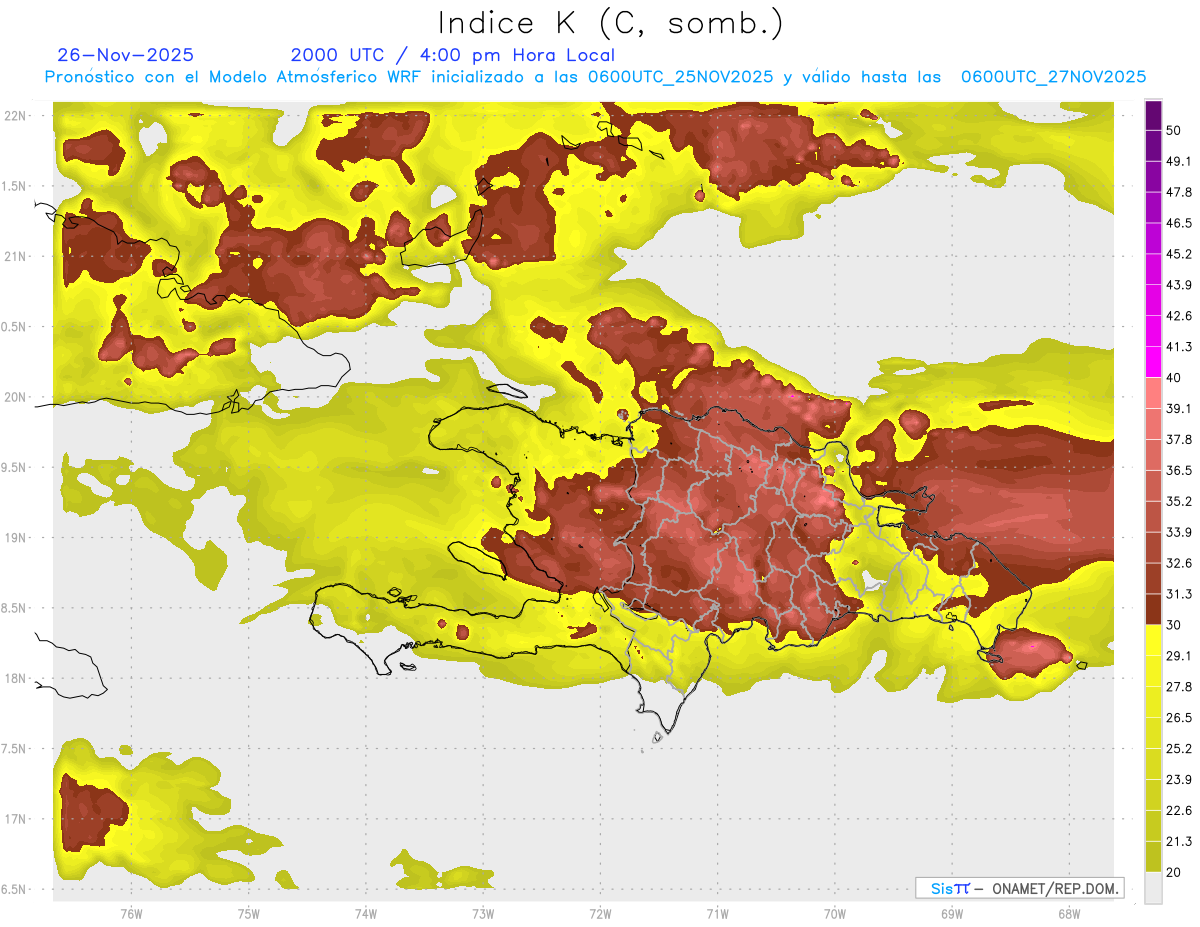Click the '72W' longitude label
This screenshot has height=927, width=1200.
tap(601, 913)
